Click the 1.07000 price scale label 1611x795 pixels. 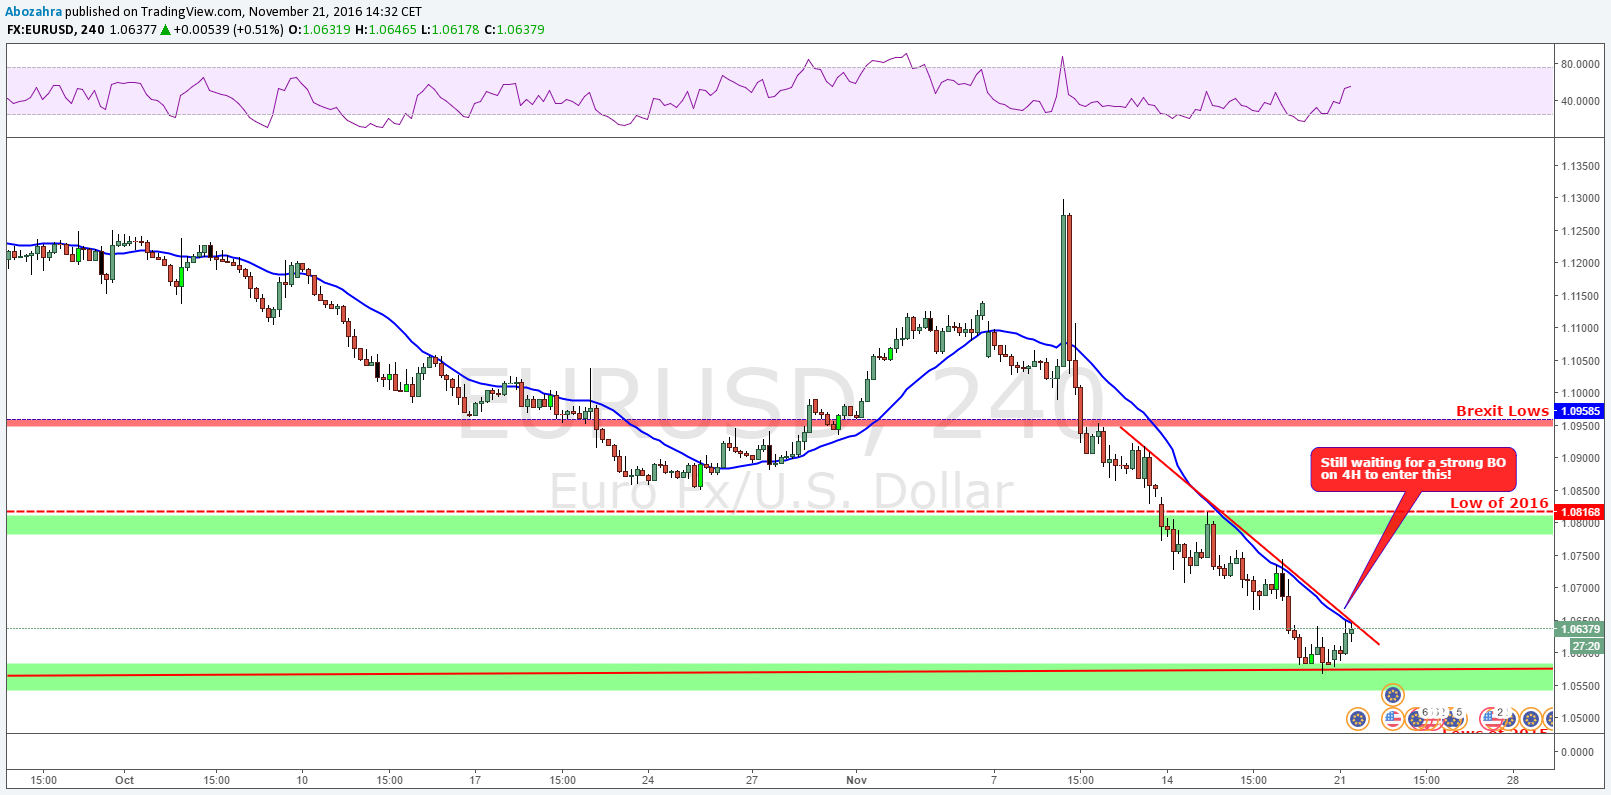tap(1581, 588)
